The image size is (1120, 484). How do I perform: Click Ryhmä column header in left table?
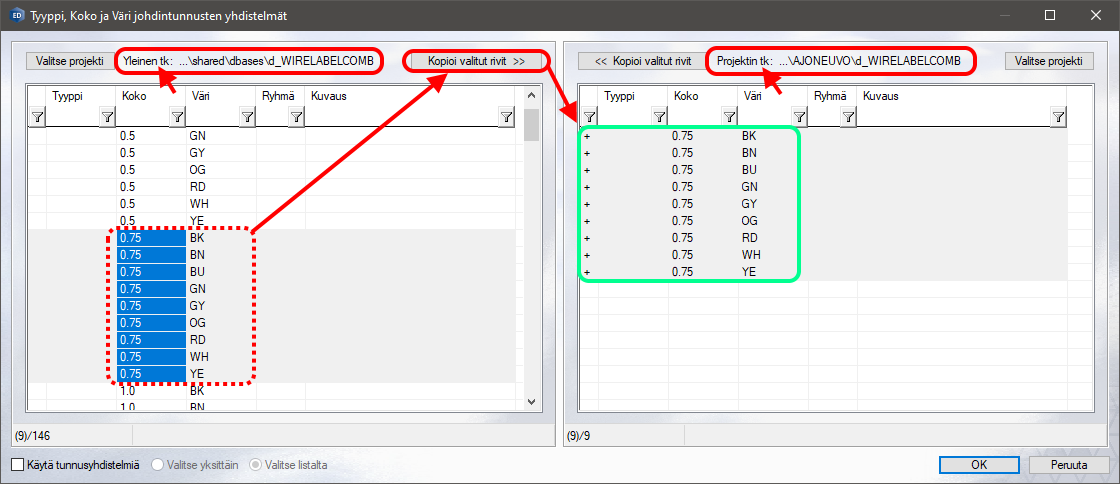coord(281,96)
